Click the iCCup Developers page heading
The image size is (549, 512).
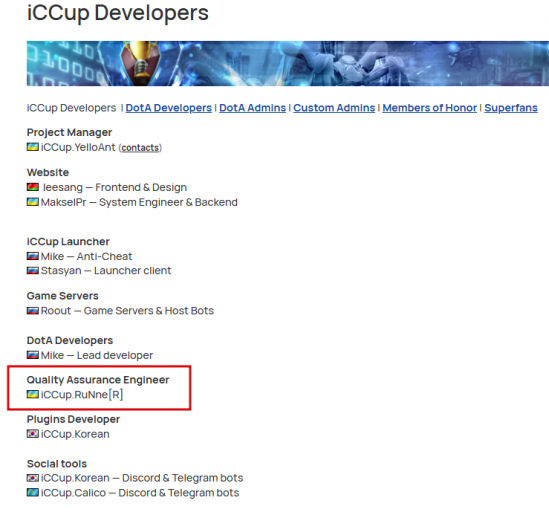(118, 13)
